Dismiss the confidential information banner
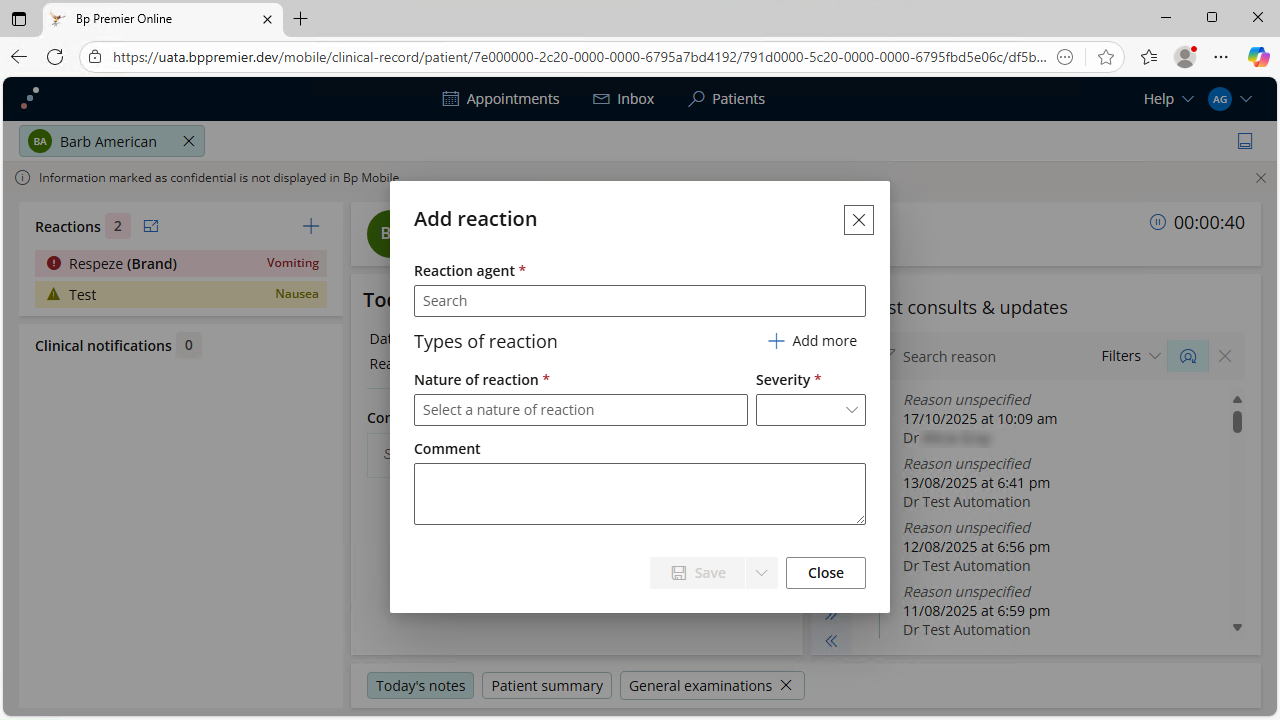This screenshot has width=1280, height=720. pos(1261,178)
